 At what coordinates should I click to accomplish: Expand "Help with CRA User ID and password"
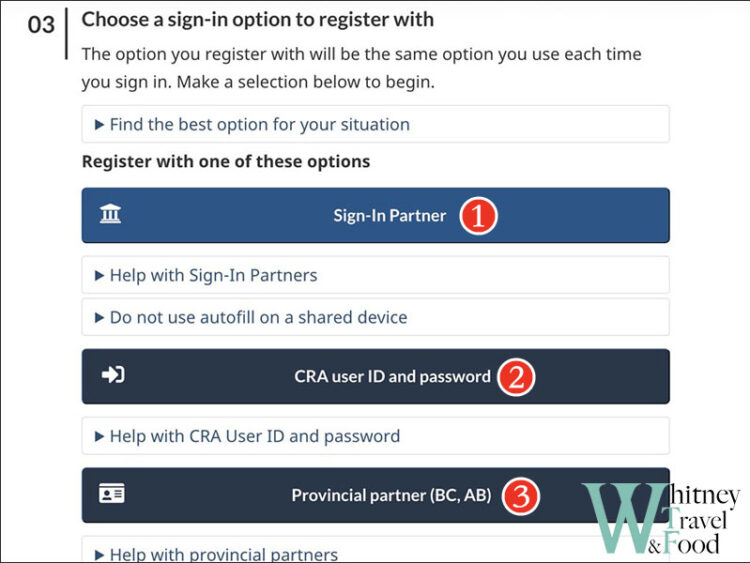click(x=254, y=436)
